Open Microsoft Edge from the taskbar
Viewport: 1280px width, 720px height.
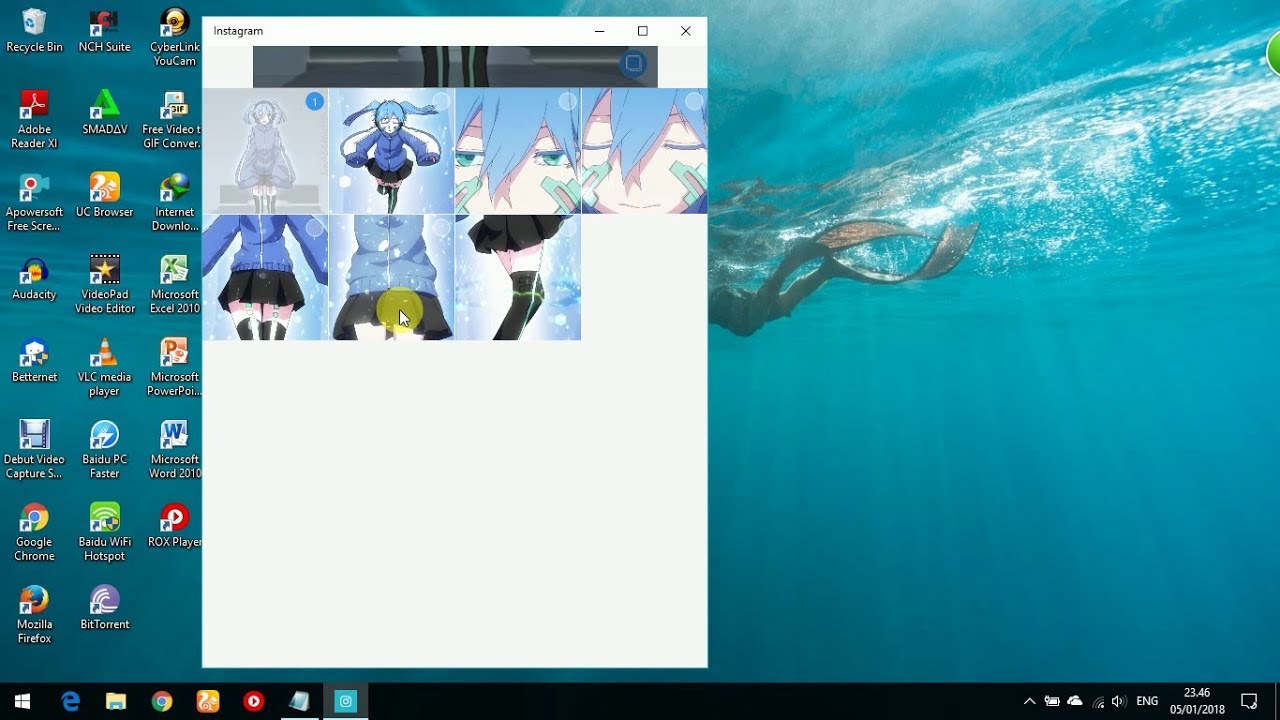point(70,701)
